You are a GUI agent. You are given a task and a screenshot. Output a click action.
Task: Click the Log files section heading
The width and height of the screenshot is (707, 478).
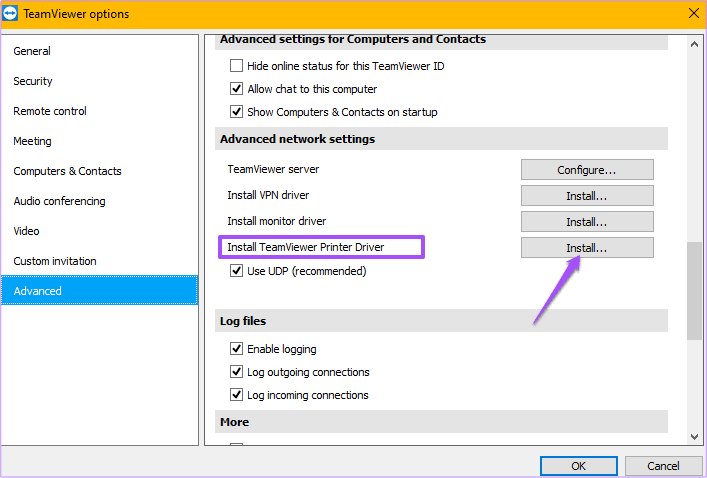tap(243, 321)
